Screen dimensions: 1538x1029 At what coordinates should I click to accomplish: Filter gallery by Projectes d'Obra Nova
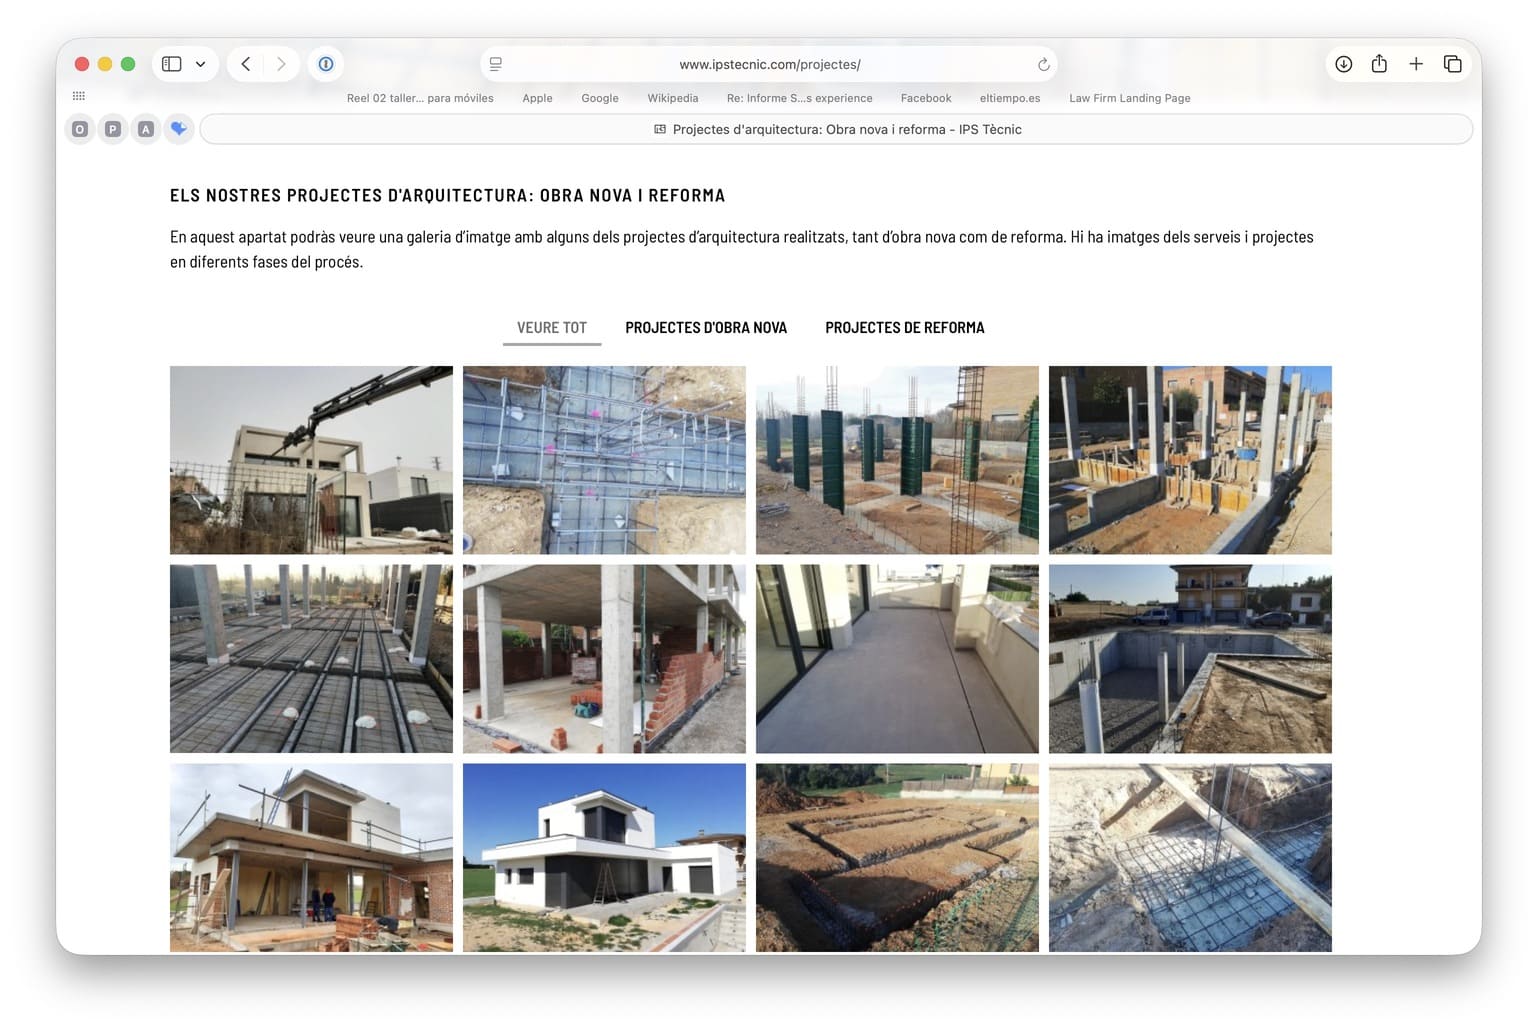pyautogui.click(x=706, y=328)
